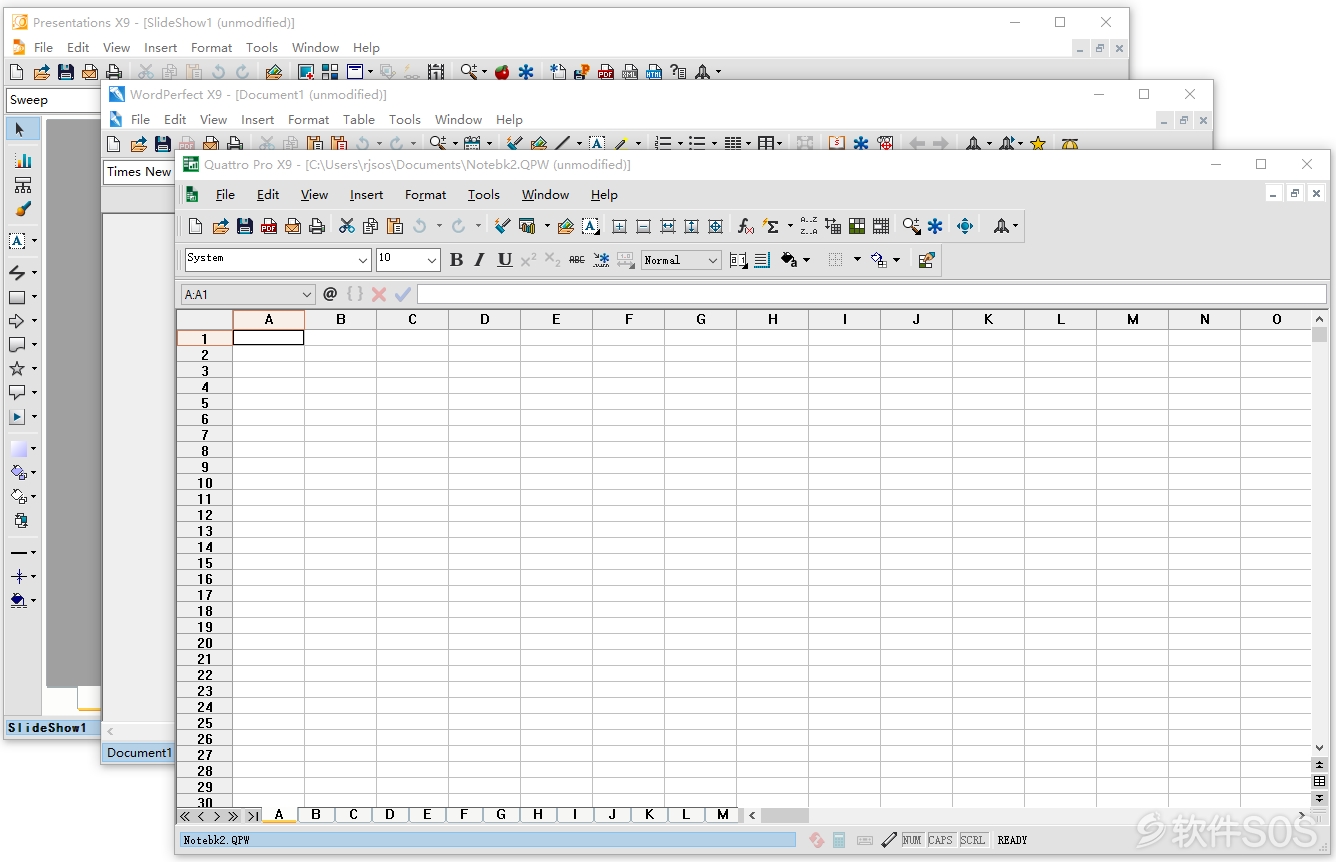Toggle Italic formatting in Quattro Pro
Viewport: 1336px width, 862px height.
pos(480,260)
